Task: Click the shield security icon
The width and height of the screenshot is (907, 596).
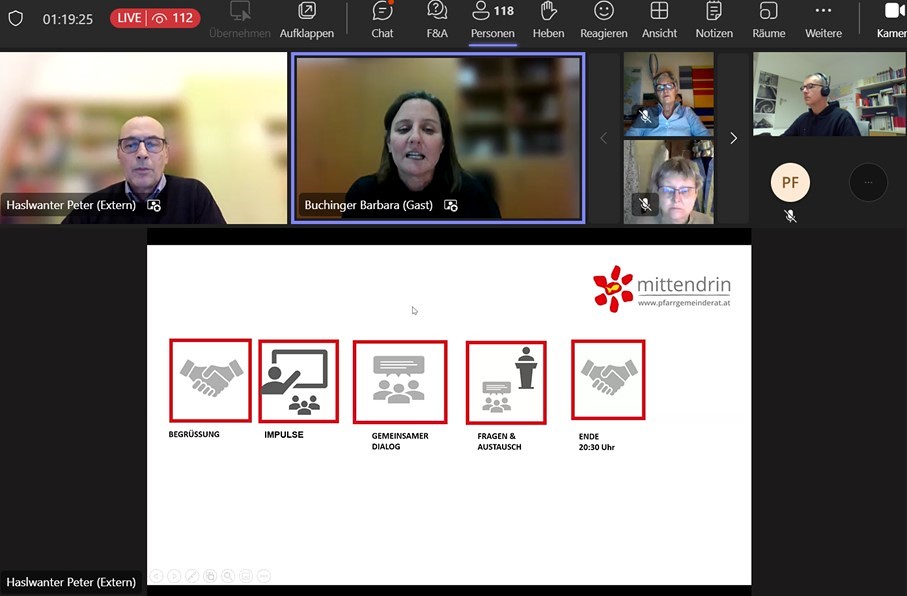Action: point(15,19)
